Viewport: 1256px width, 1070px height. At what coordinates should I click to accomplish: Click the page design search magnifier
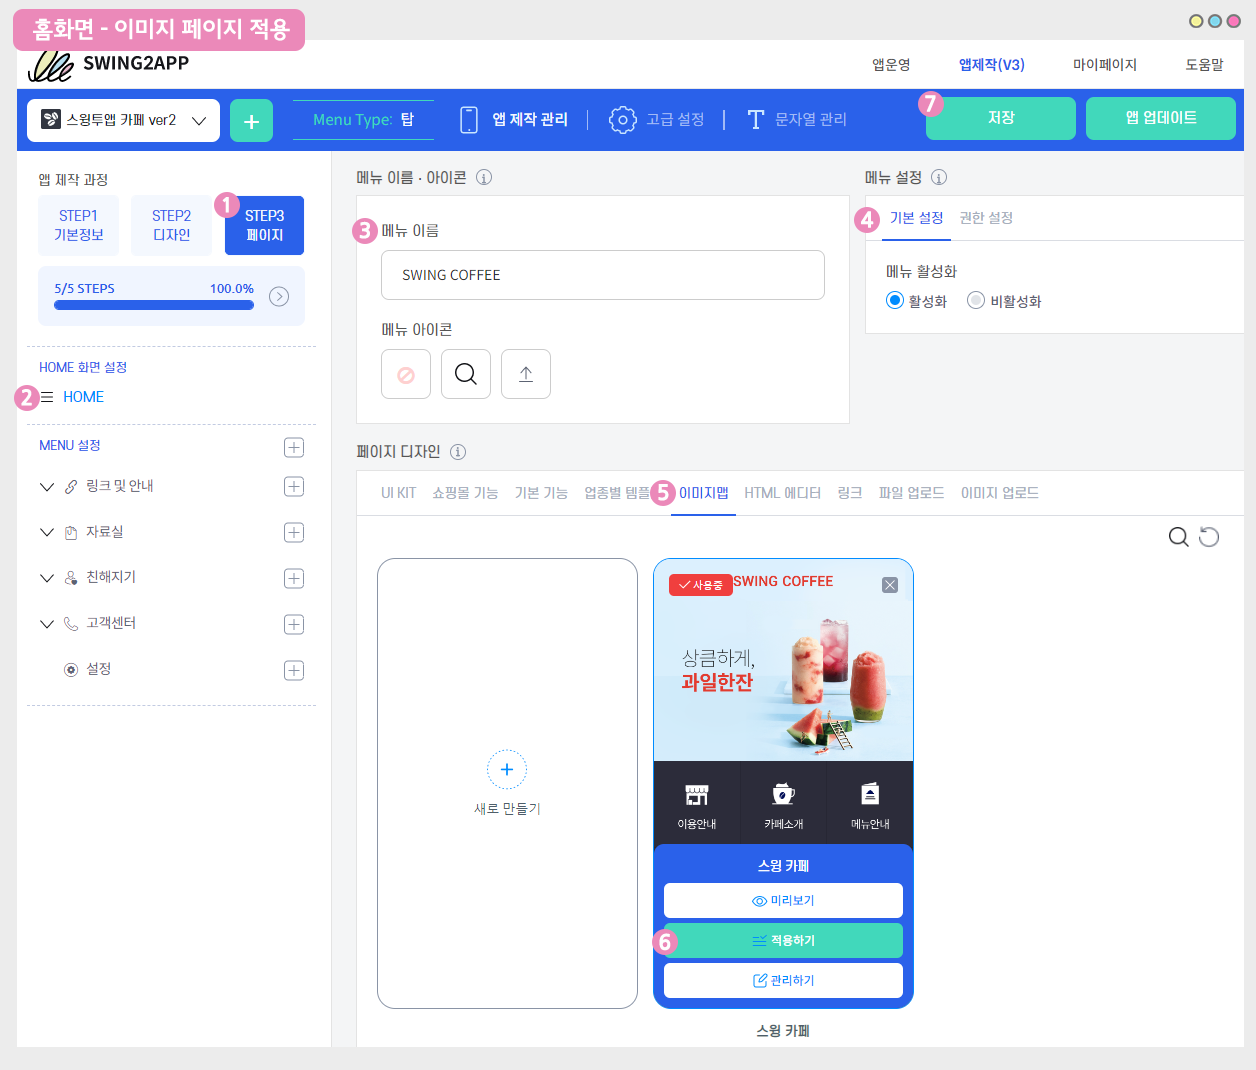1178,537
